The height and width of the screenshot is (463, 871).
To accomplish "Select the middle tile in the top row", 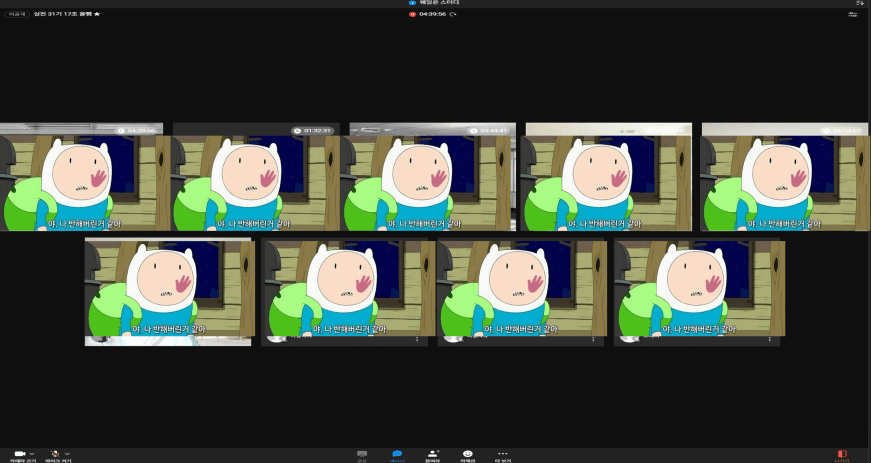I will pos(432,178).
